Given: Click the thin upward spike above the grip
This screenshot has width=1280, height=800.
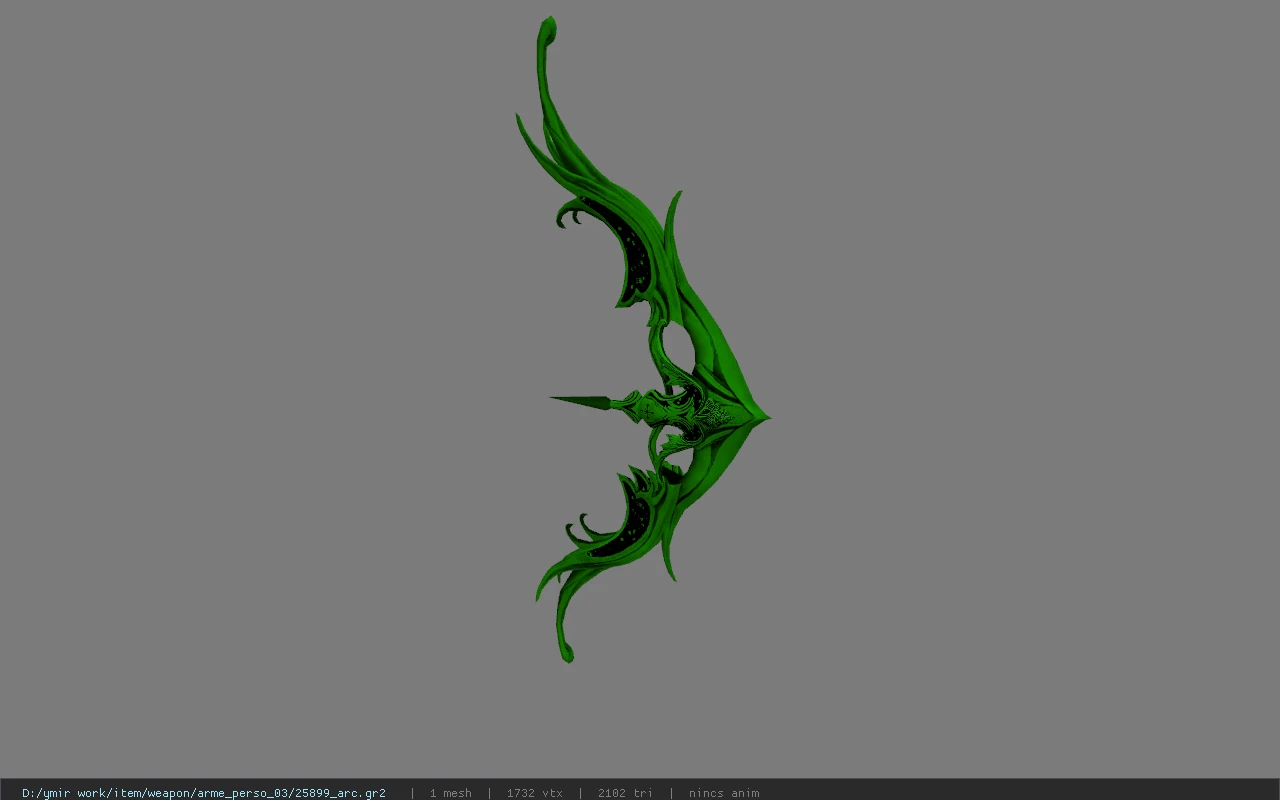Looking at the screenshot, I should click(674, 225).
